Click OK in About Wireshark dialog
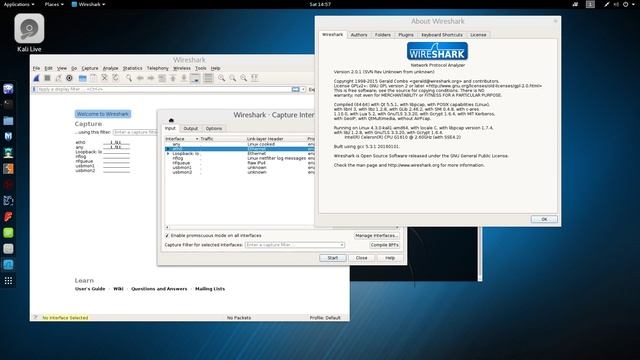This screenshot has height=360, width=640. point(544,219)
